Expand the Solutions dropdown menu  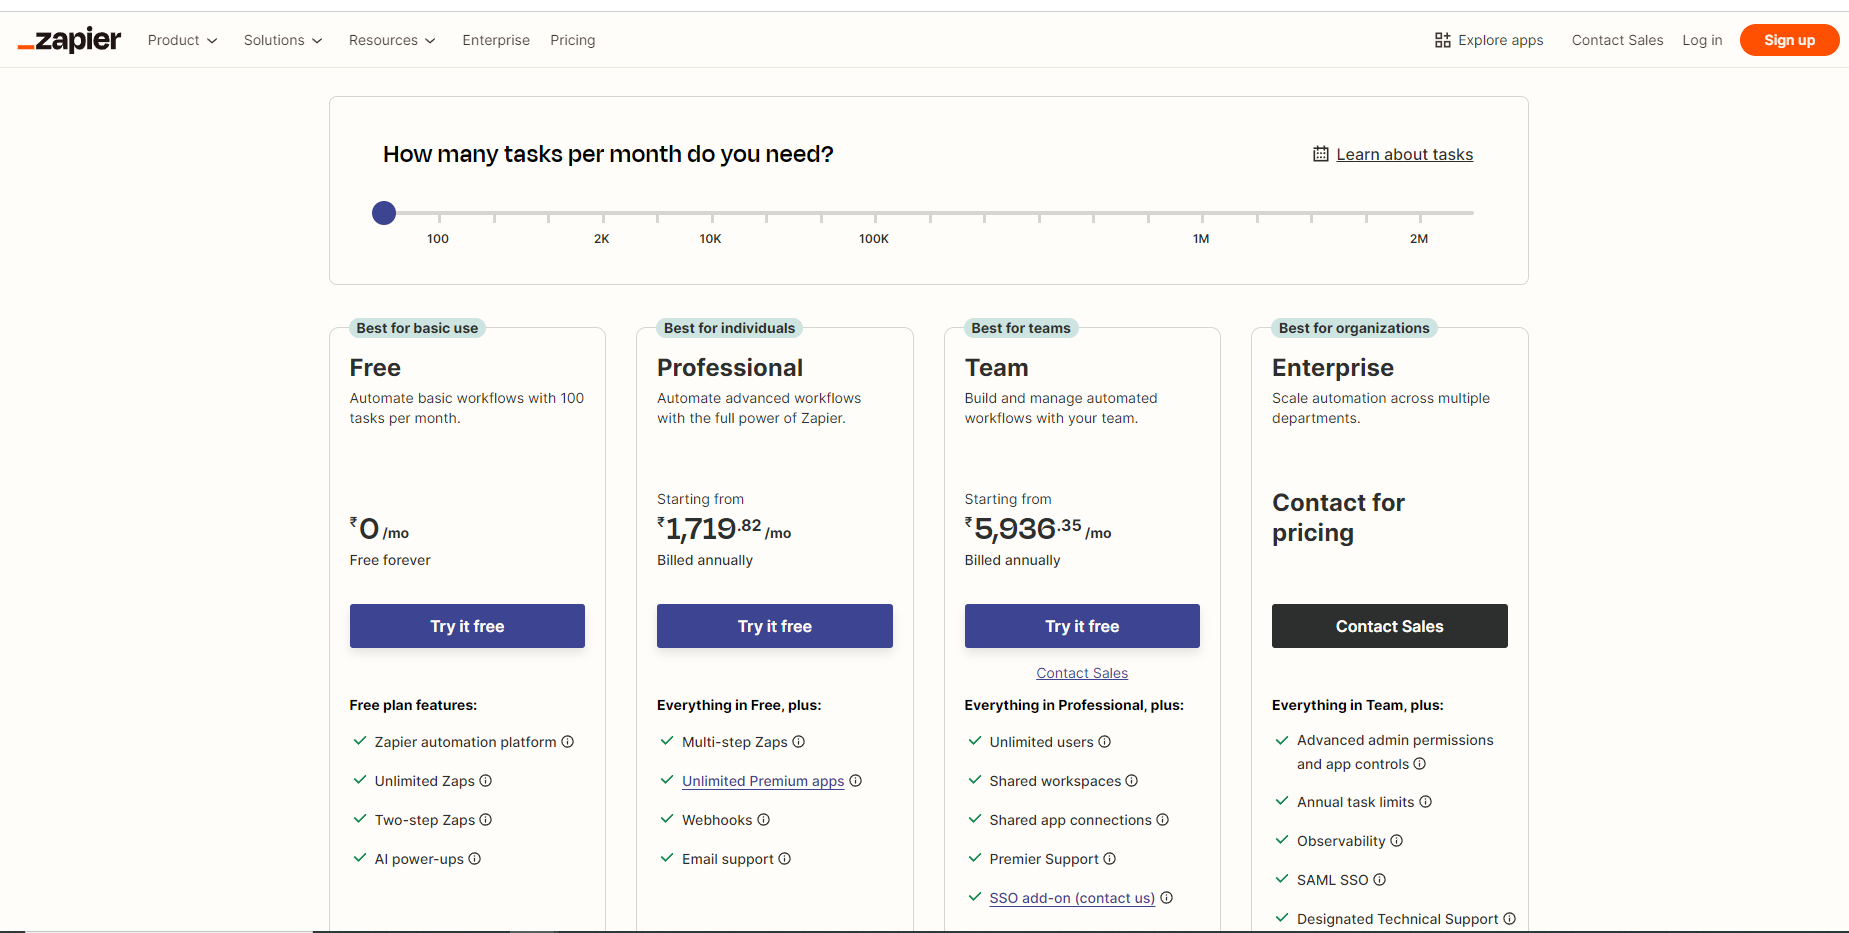pos(283,40)
